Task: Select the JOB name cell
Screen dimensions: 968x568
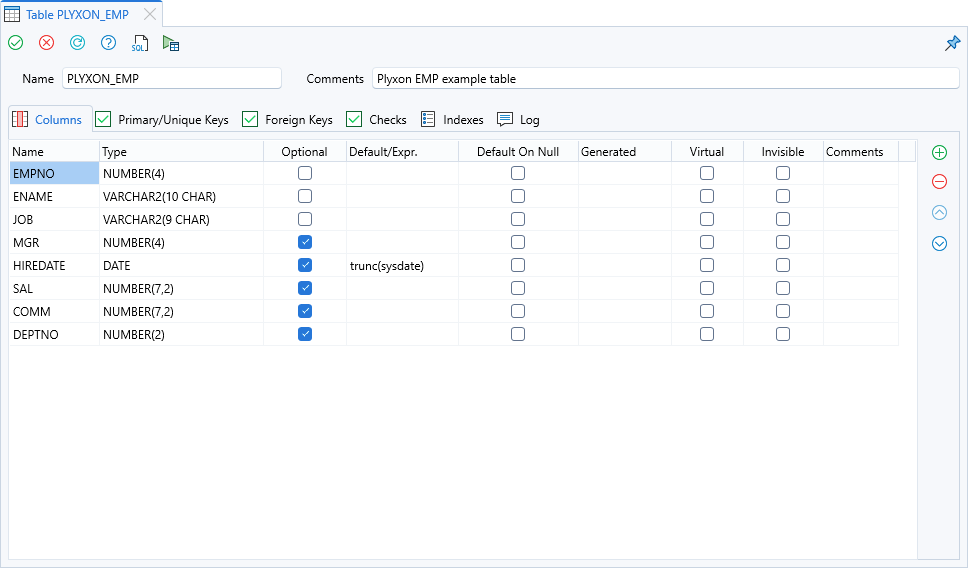Action: pyautogui.click(x=54, y=219)
